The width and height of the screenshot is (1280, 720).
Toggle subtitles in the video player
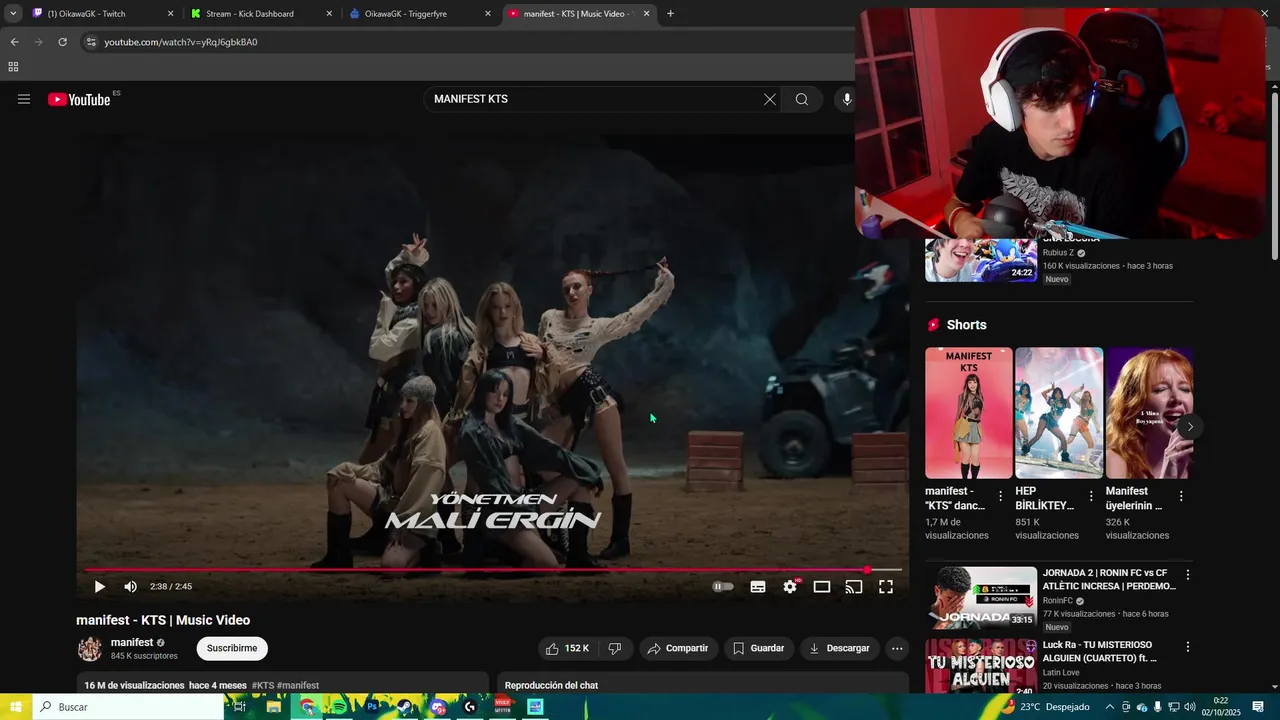(x=758, y=587)
